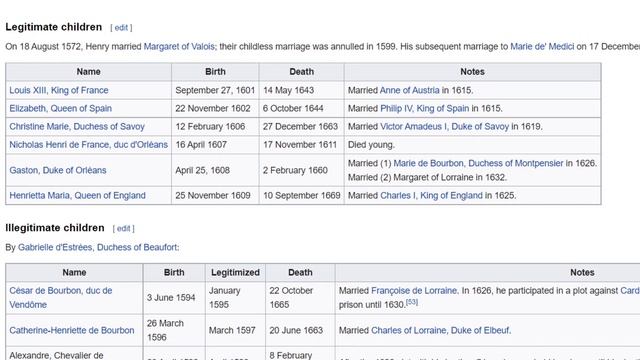Select the death date 17 November 1611

click(300, 145)
